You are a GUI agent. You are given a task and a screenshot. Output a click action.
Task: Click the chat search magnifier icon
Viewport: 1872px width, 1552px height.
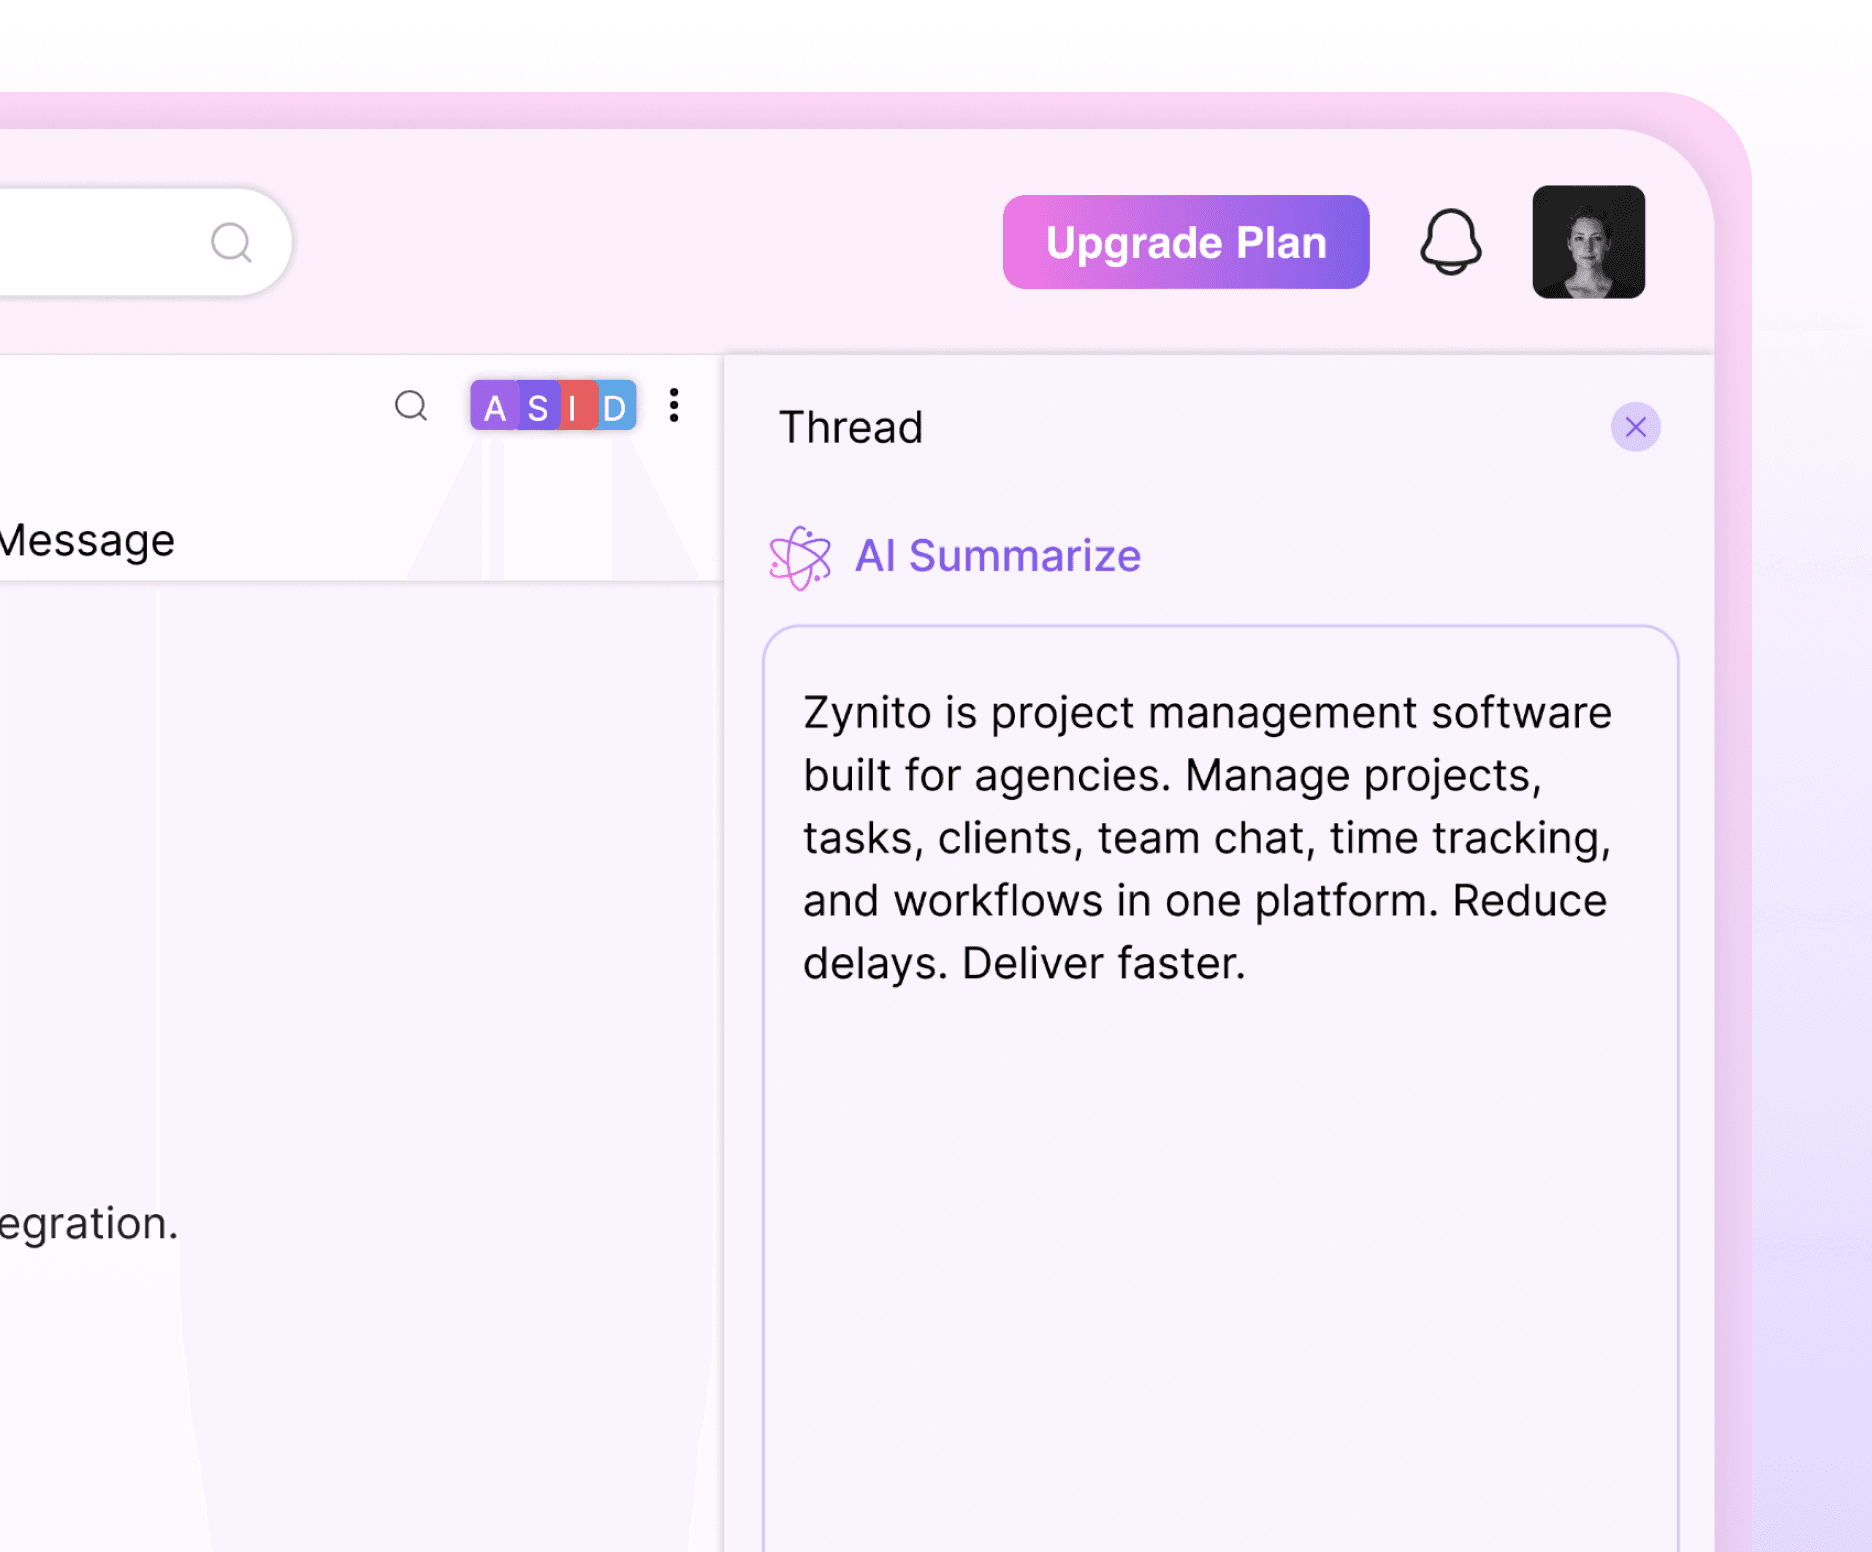[x=411, y=406]
